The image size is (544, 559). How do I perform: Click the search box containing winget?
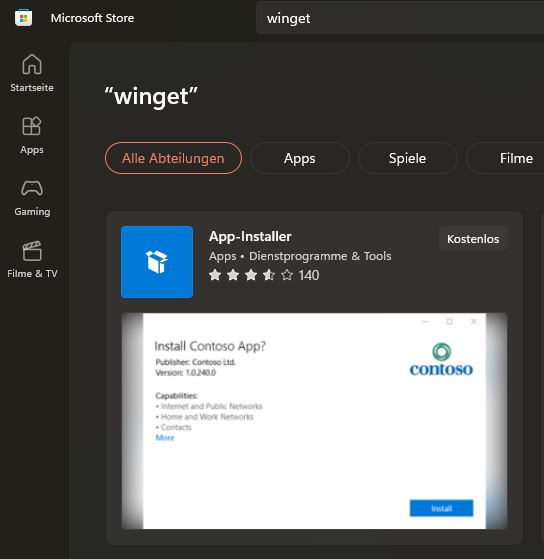pos(400,18)
